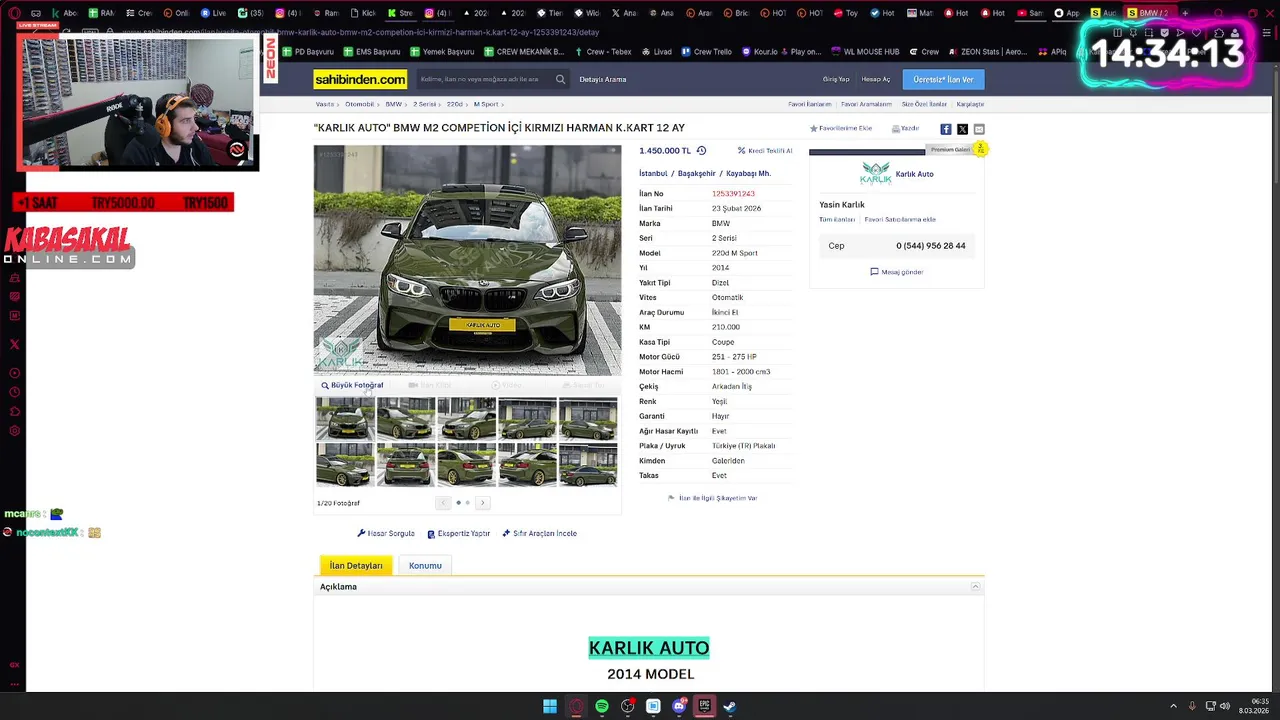The width and height of the screenshot is (1280, 720).
Task: Go to previous photo thumbnails page
Action: (x=443, y=503)
